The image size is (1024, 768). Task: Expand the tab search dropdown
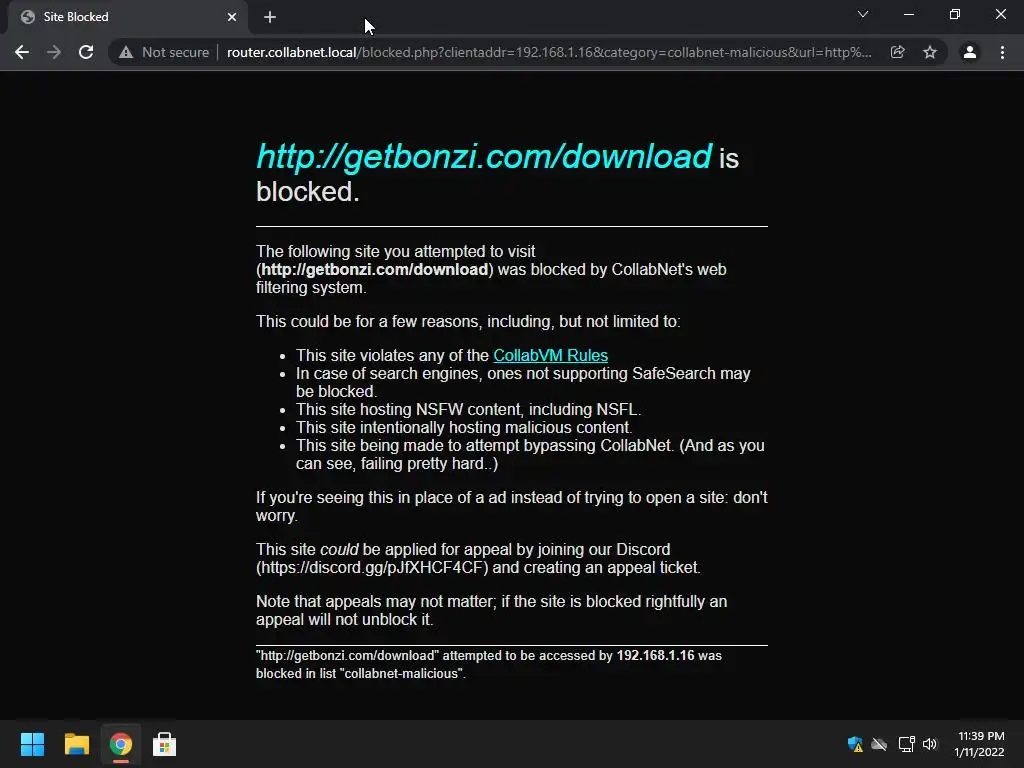pyautogui.click(x=863, y=14)
